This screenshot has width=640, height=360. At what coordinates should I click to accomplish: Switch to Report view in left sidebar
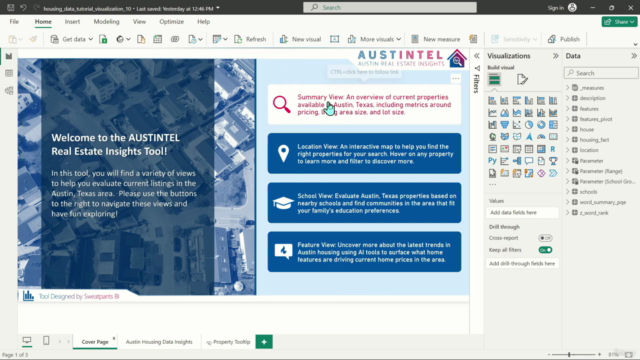pyautogui.click(x=9, y=56)
